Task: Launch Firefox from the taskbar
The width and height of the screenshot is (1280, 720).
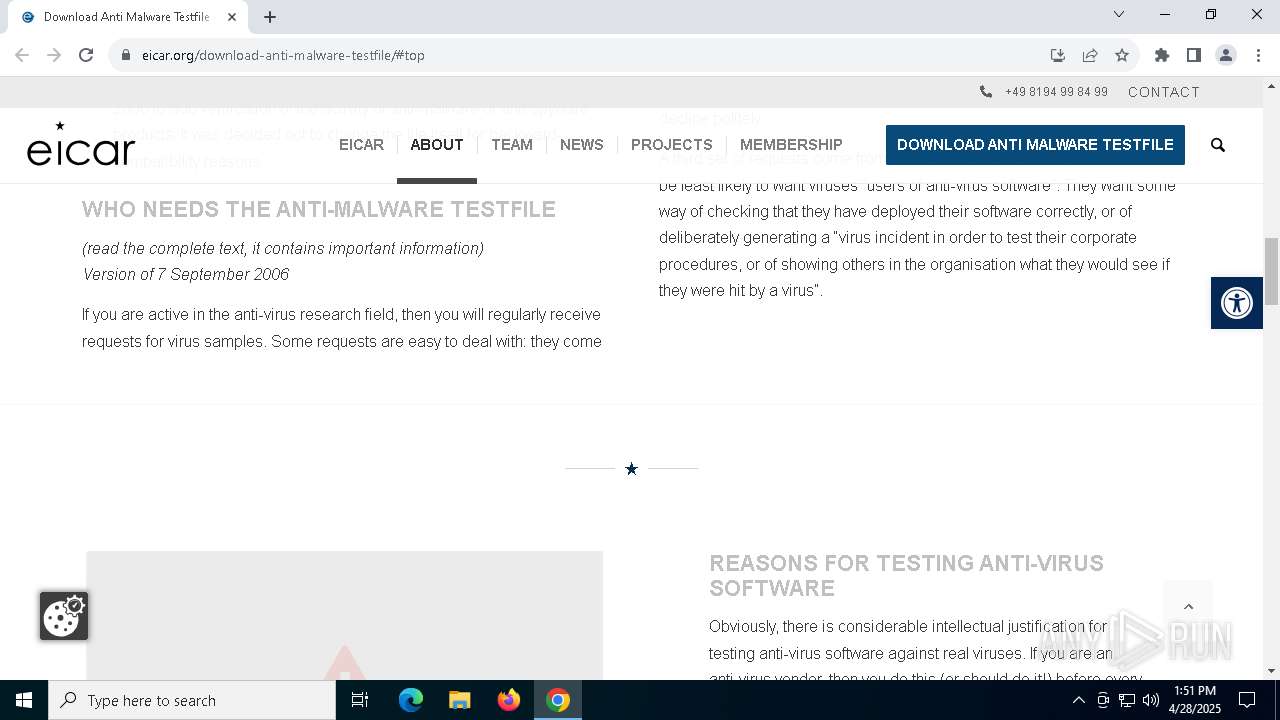Action: coord(509,700)
